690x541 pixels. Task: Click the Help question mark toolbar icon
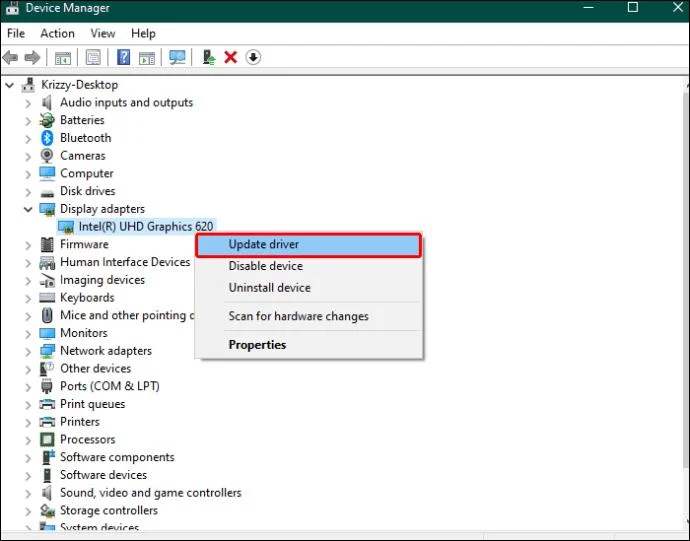[x=124, y=57]
